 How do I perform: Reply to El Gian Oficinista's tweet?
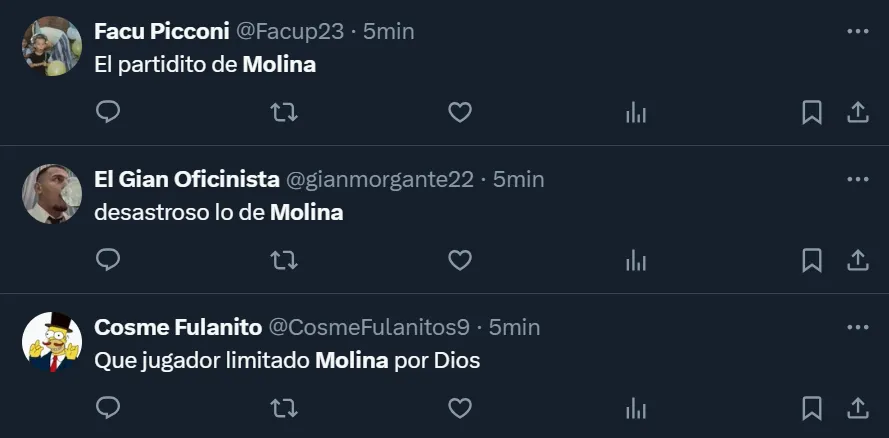tap(108, 260)
